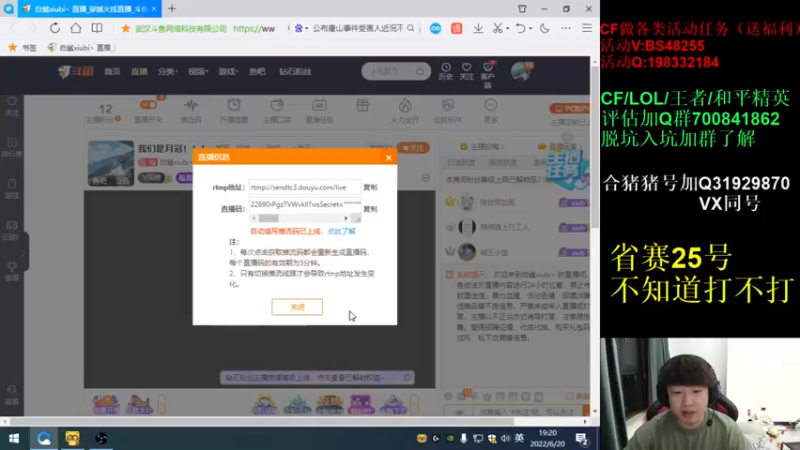Open 关注 heart icon in header
800x450 pixels.
466,71
